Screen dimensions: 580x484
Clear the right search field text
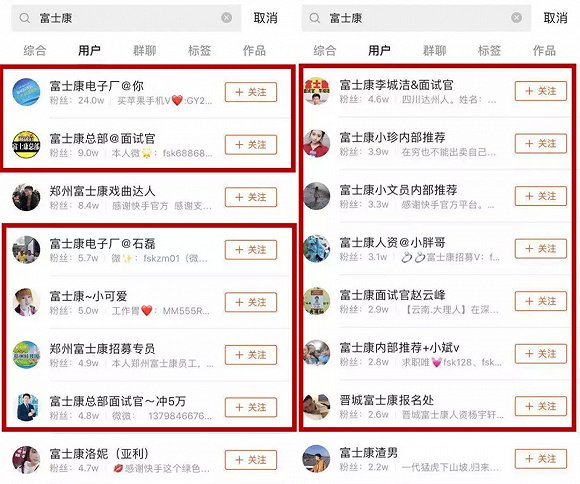(516, 18)
